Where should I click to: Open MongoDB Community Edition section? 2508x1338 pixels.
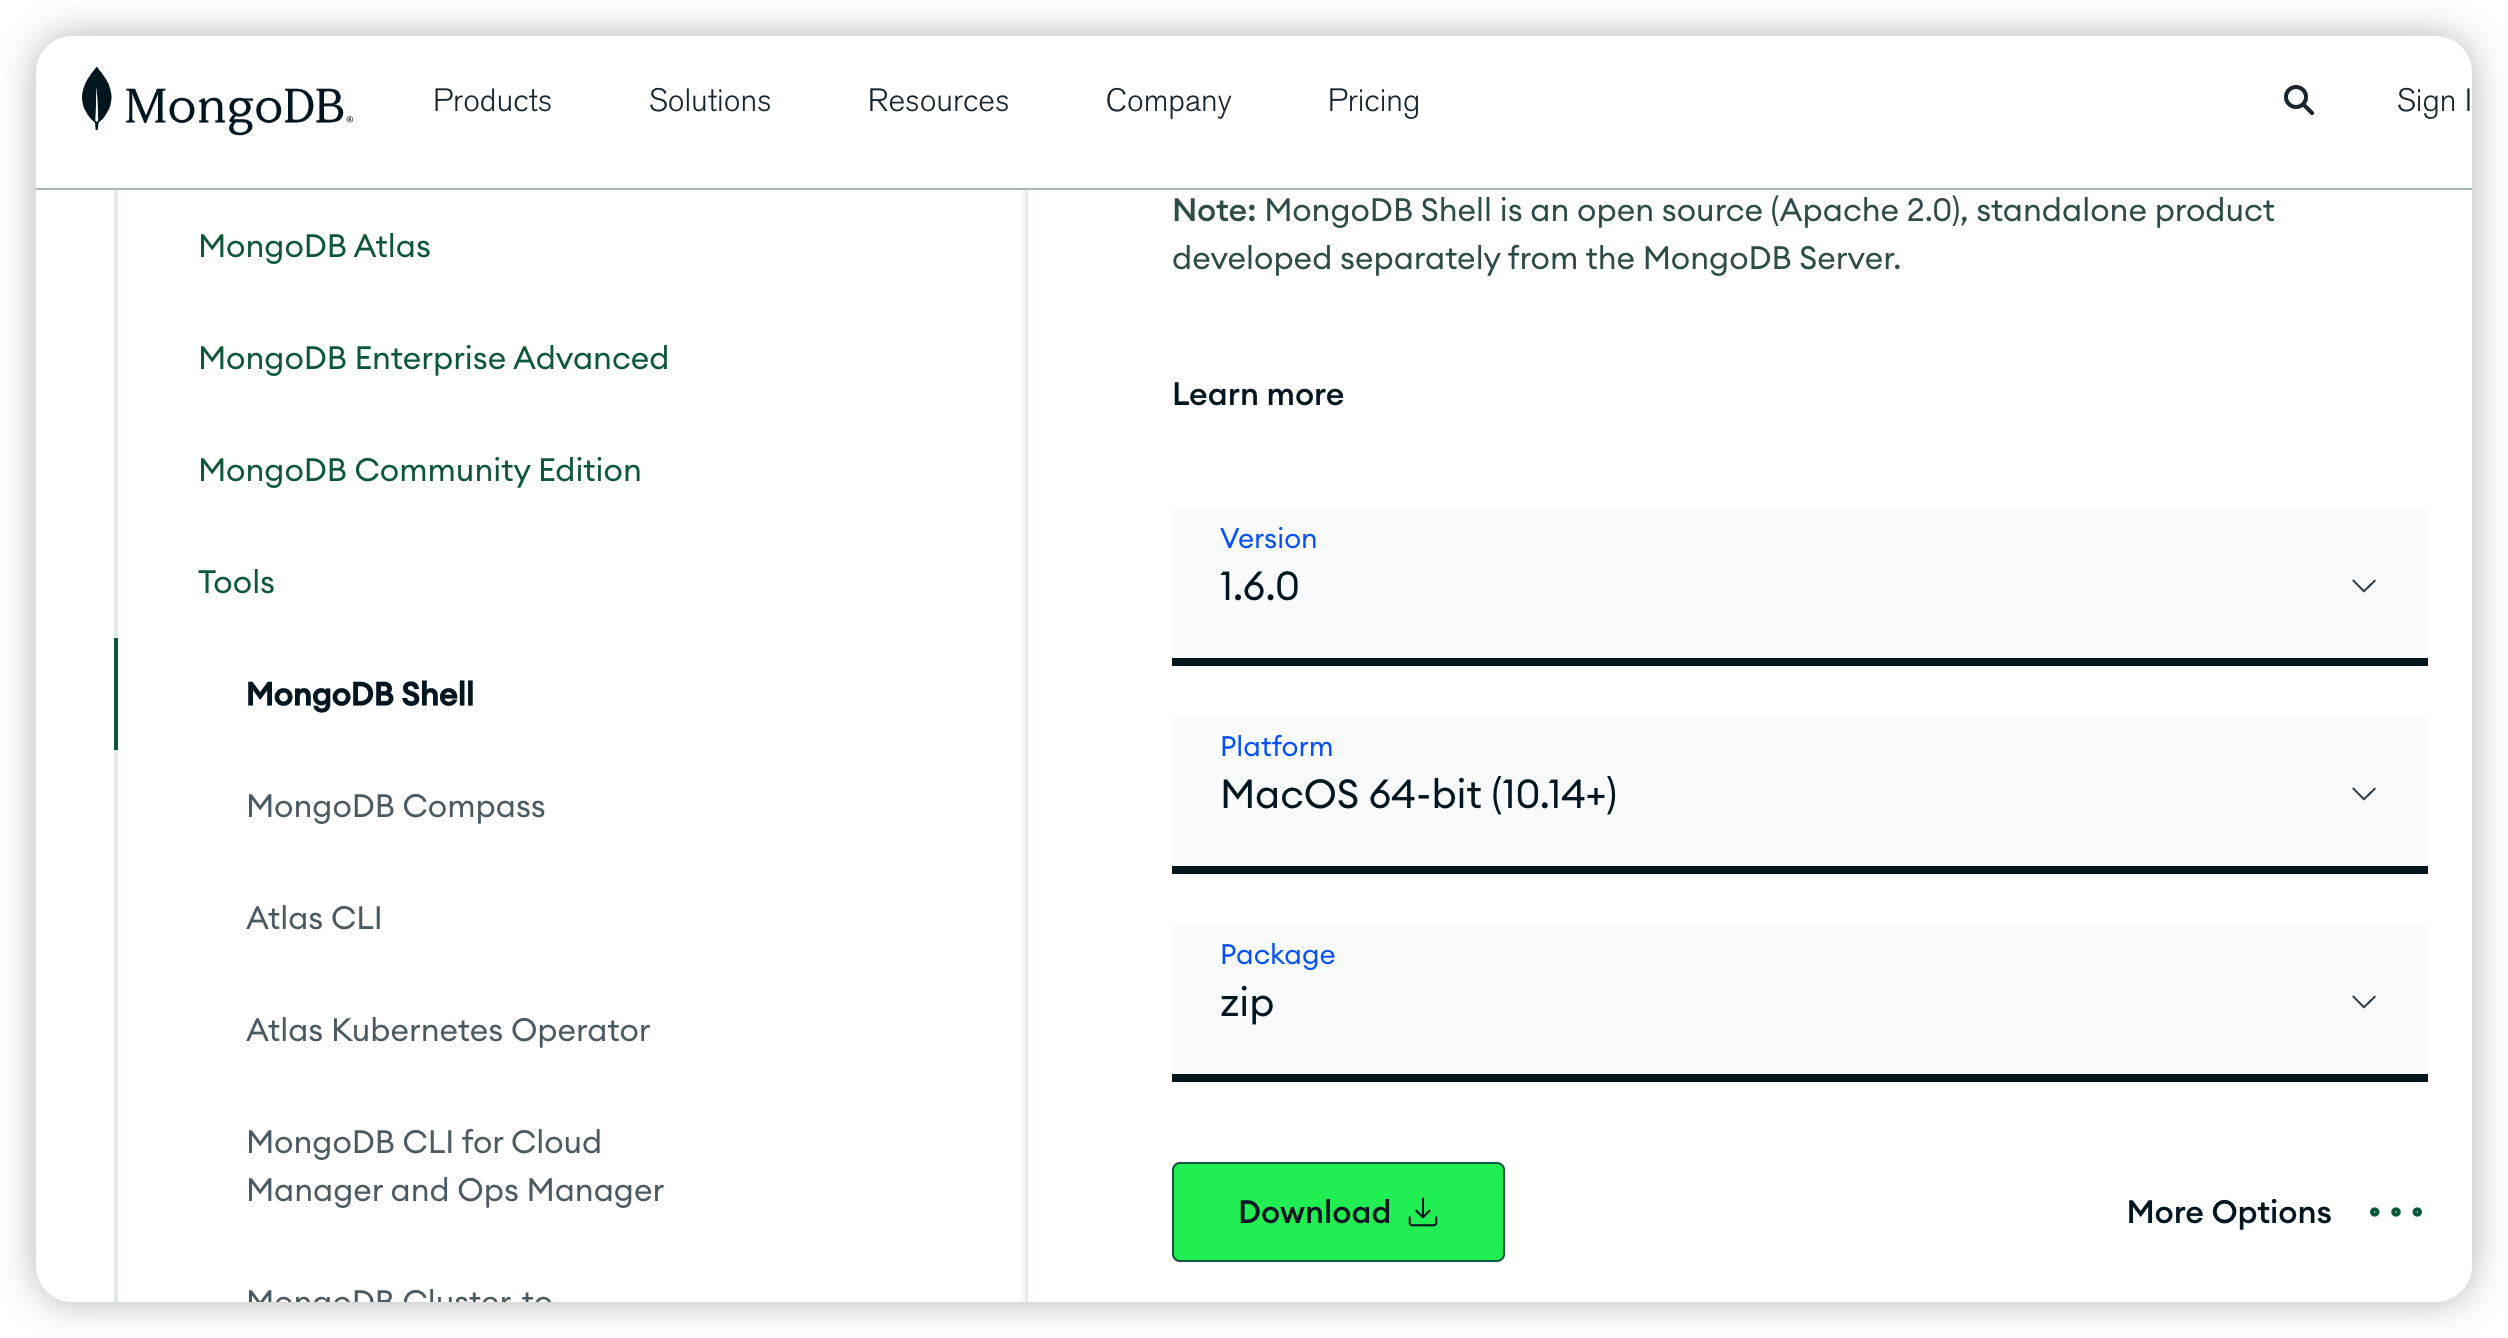point(419,470)
